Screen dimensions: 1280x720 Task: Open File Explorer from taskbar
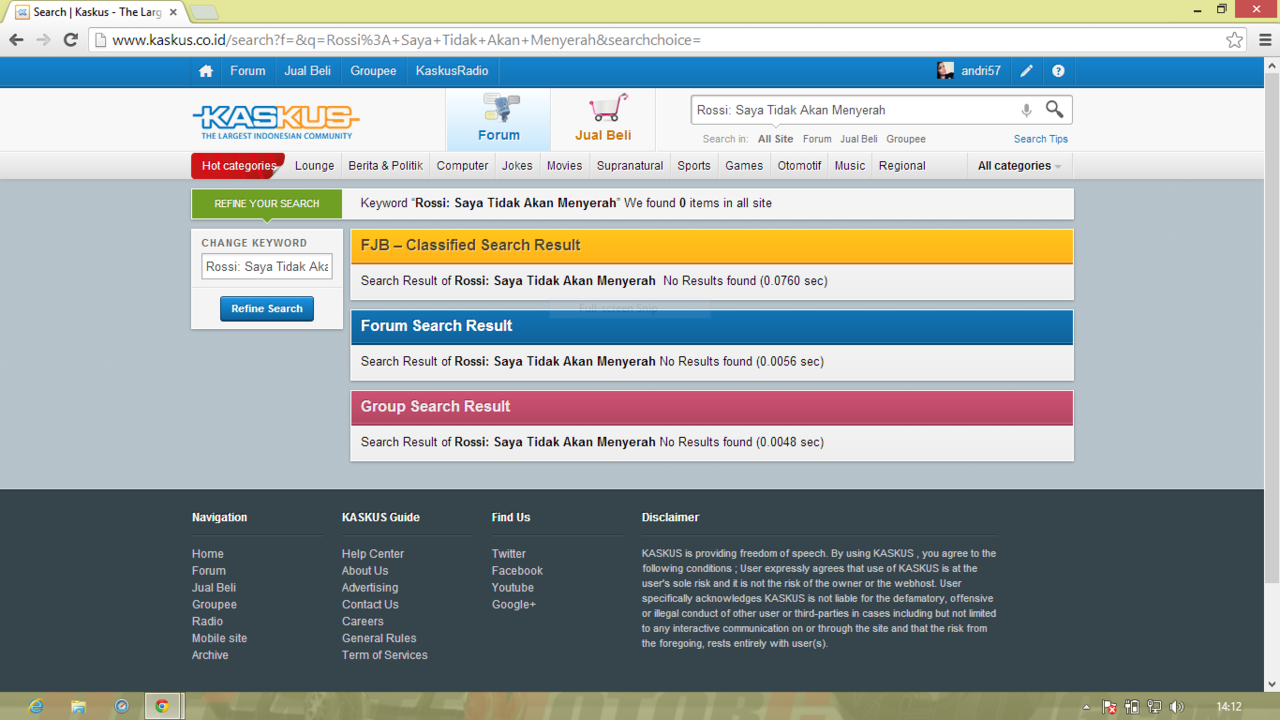pyautogui.click(x=78, y=706)
